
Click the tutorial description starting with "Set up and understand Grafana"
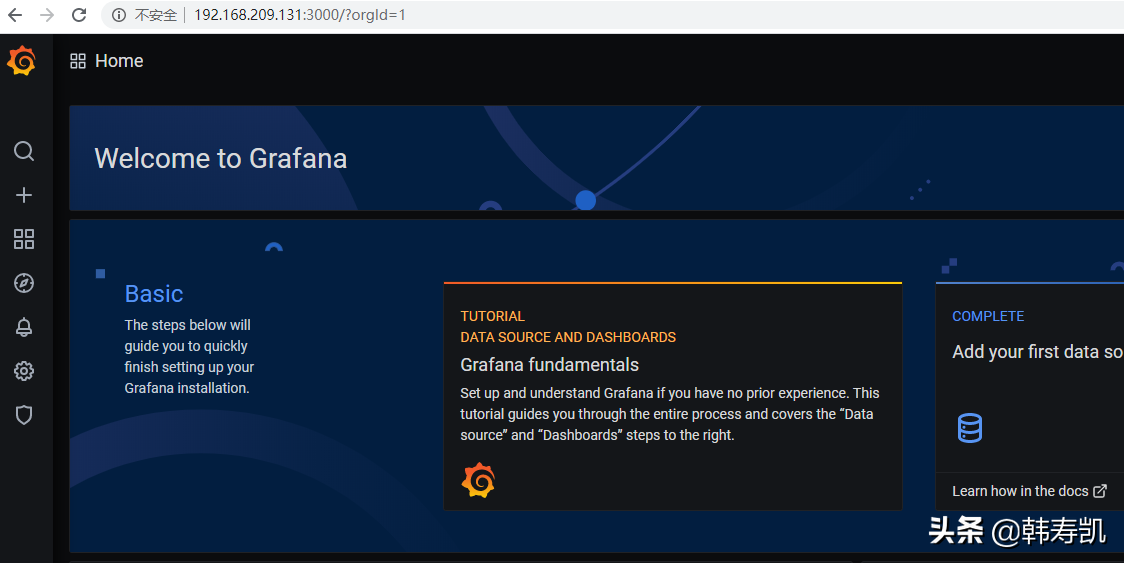(x=670, y=414)
